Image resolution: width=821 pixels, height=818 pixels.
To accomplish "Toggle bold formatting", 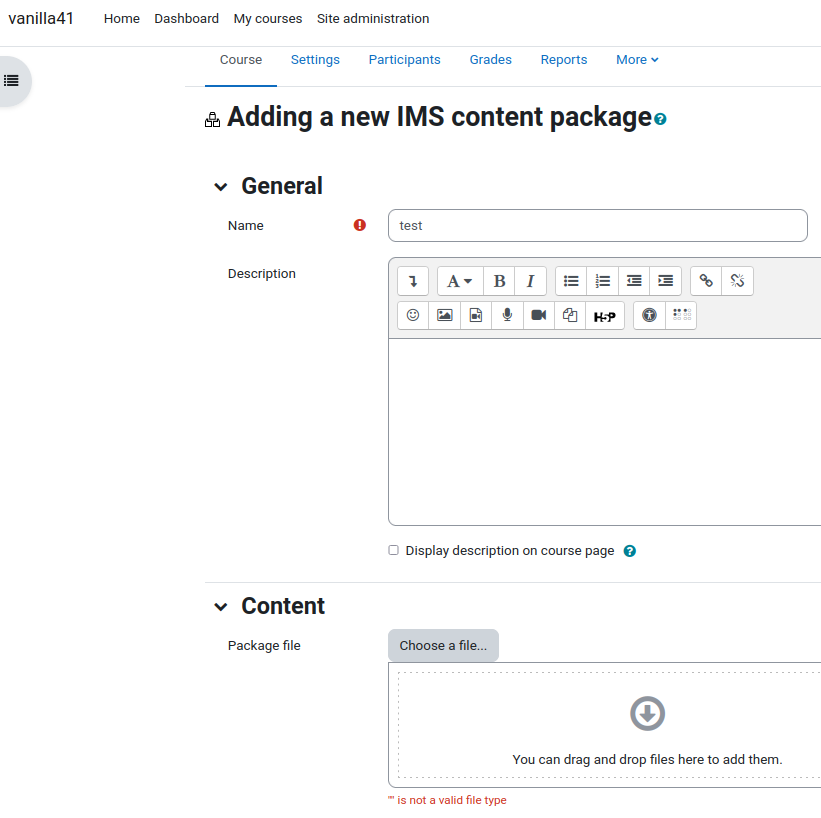I will [x=500, y=281].
